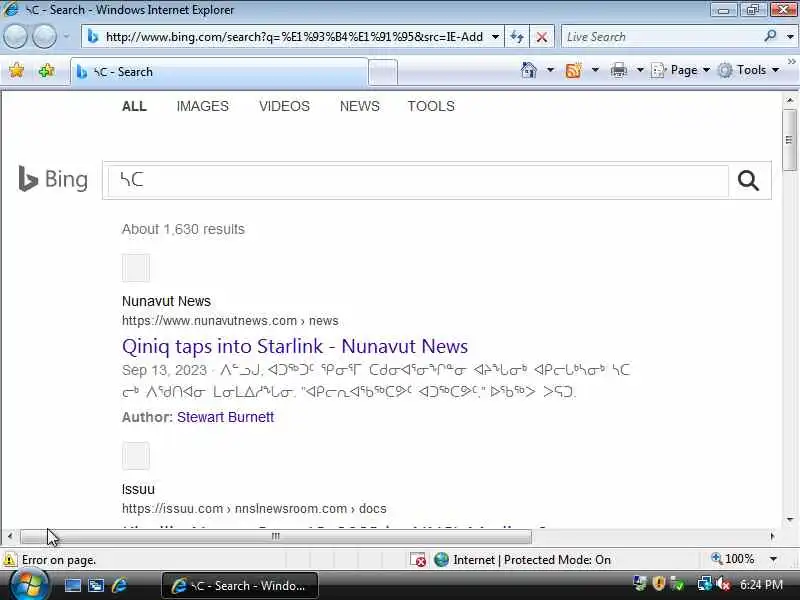Image resolution: width=800 pixels, height=600 pixels.
Task: Click Add to Favorites icon
Action: [46, 70]
